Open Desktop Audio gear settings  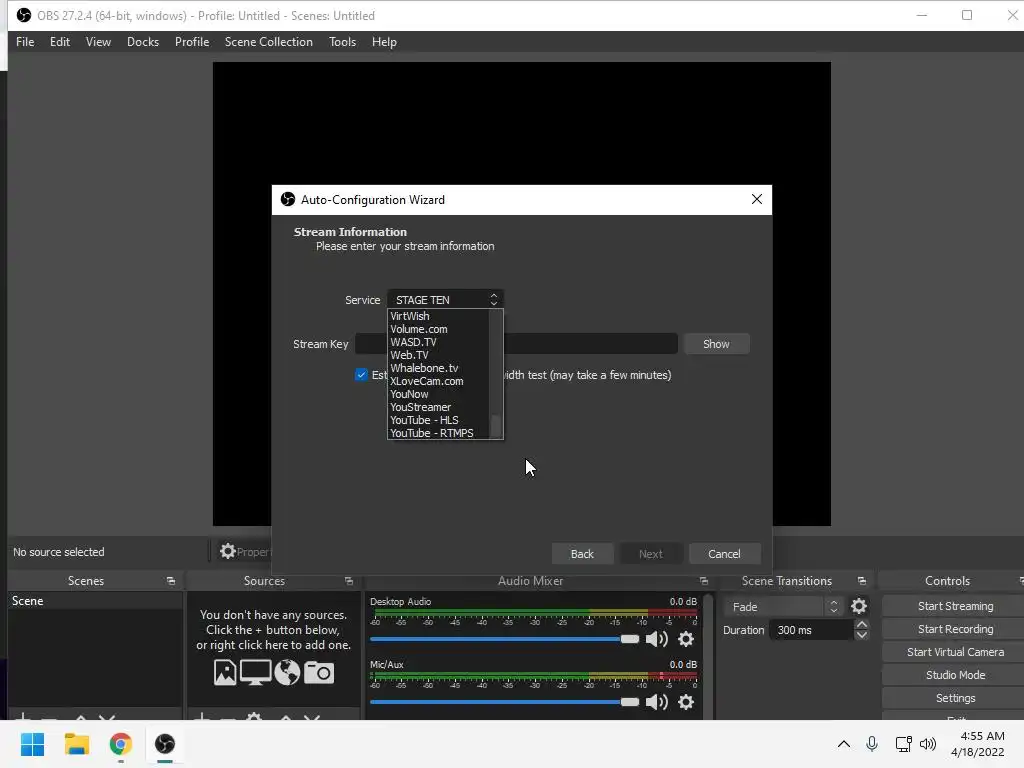[686, 639]
